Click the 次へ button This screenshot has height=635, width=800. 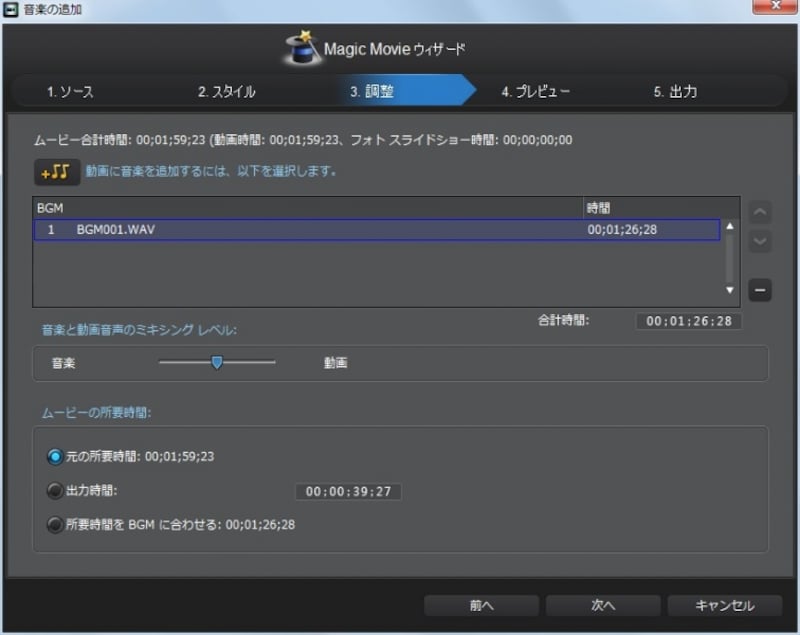click(x=603, y=605)
